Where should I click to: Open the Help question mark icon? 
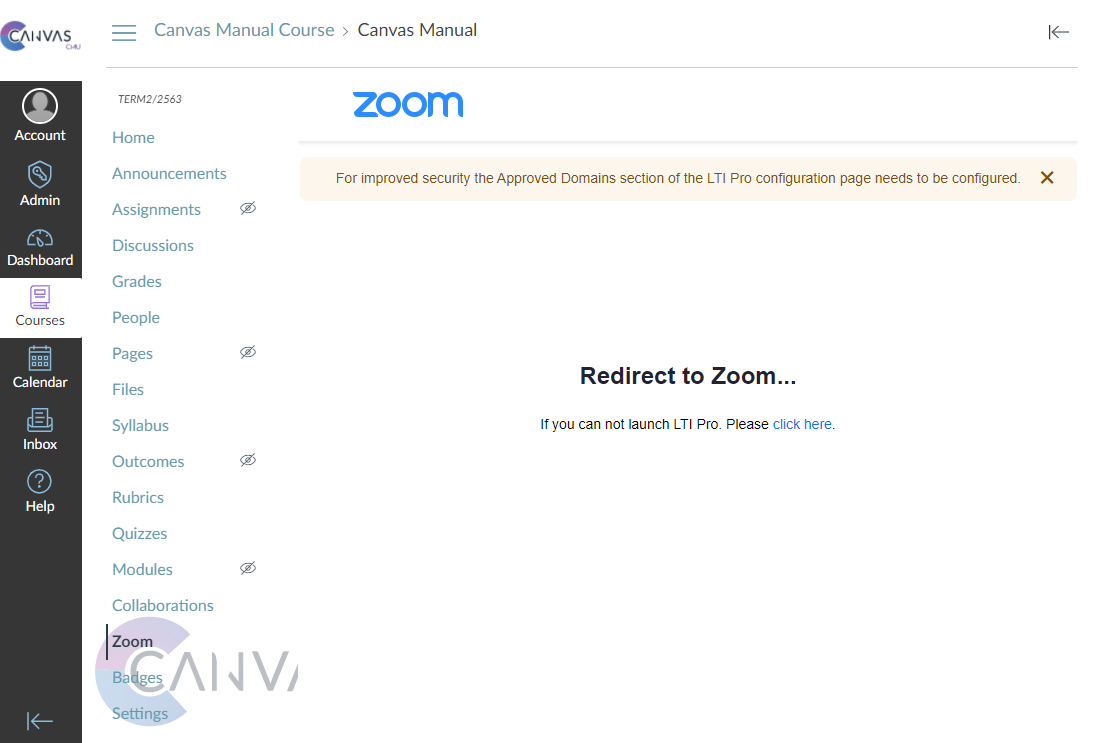pyautogui.click(x=40, y=482)
